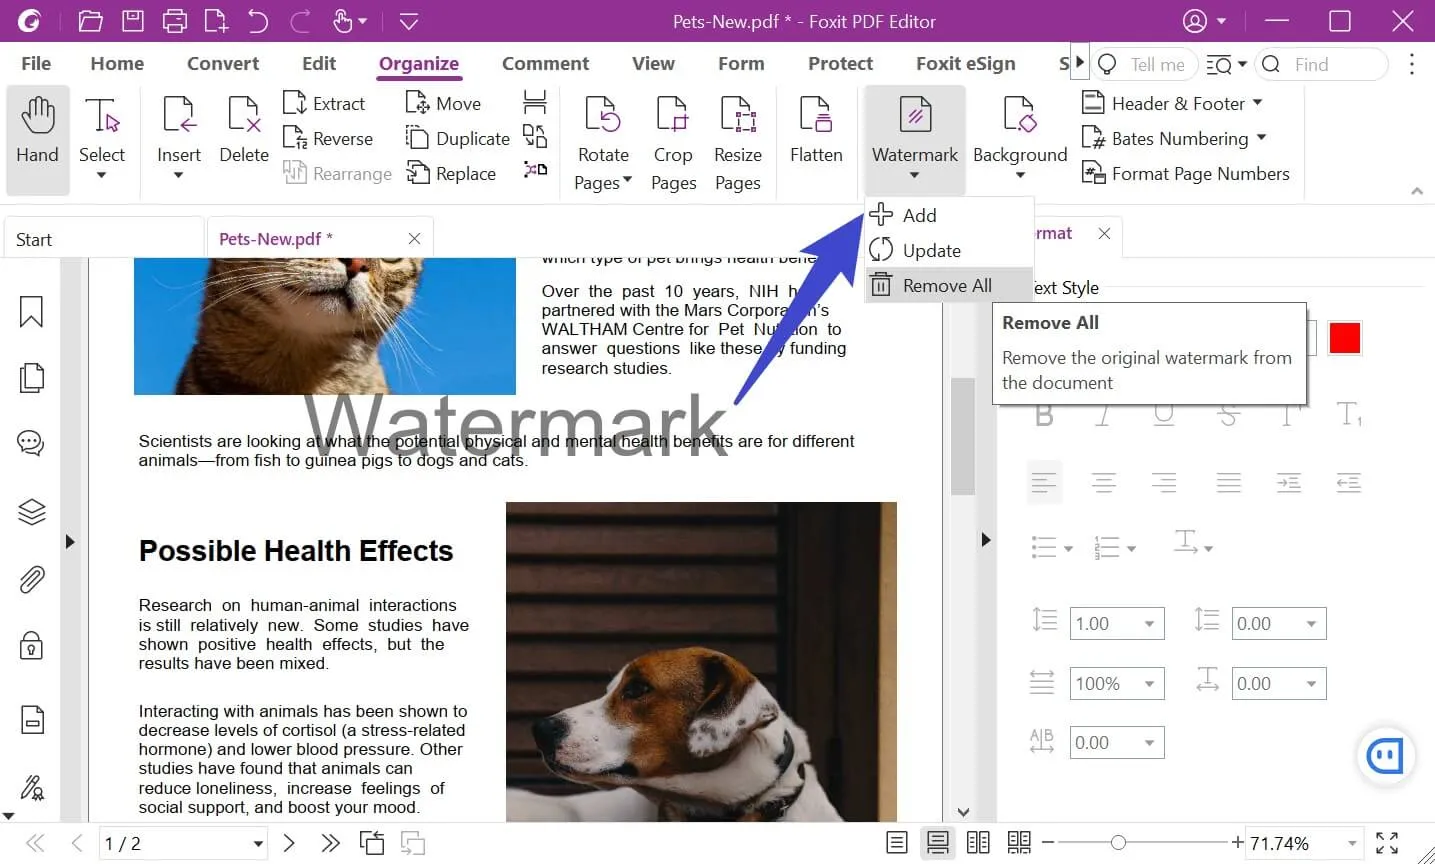Toggle bold text formatting

[1043, 414]
